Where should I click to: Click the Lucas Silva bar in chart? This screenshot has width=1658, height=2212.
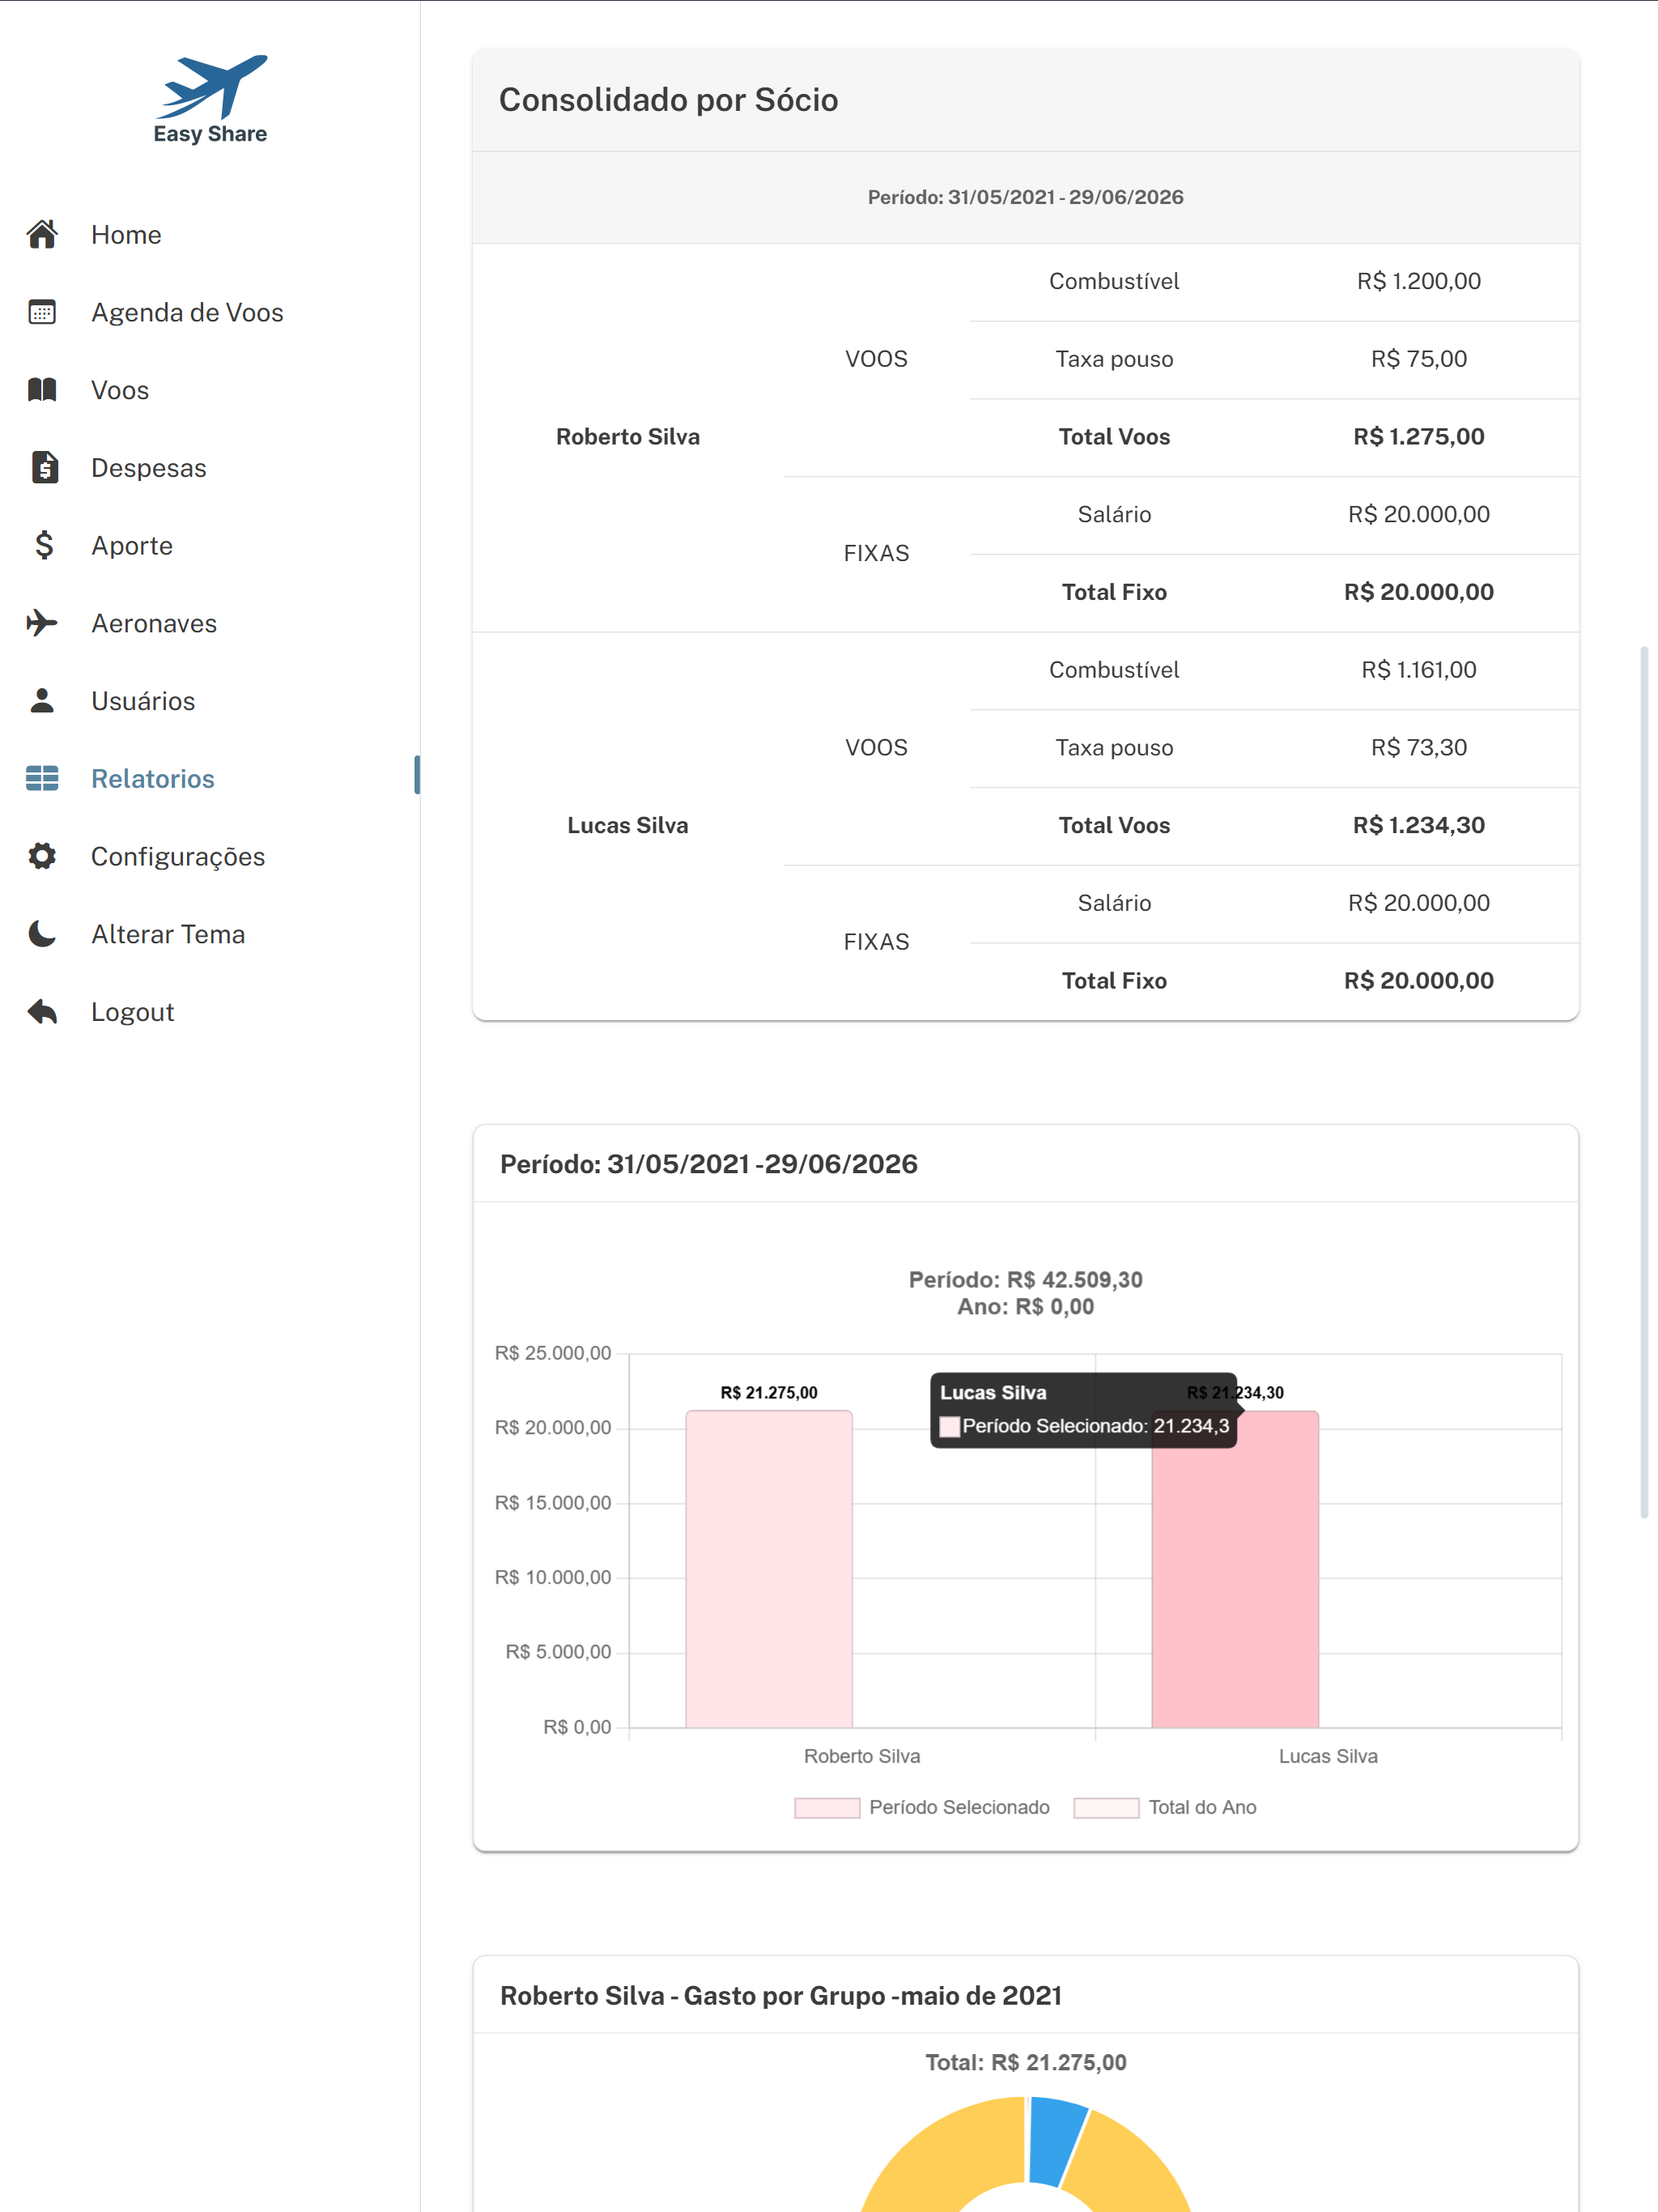[x=1235, y=1568]
